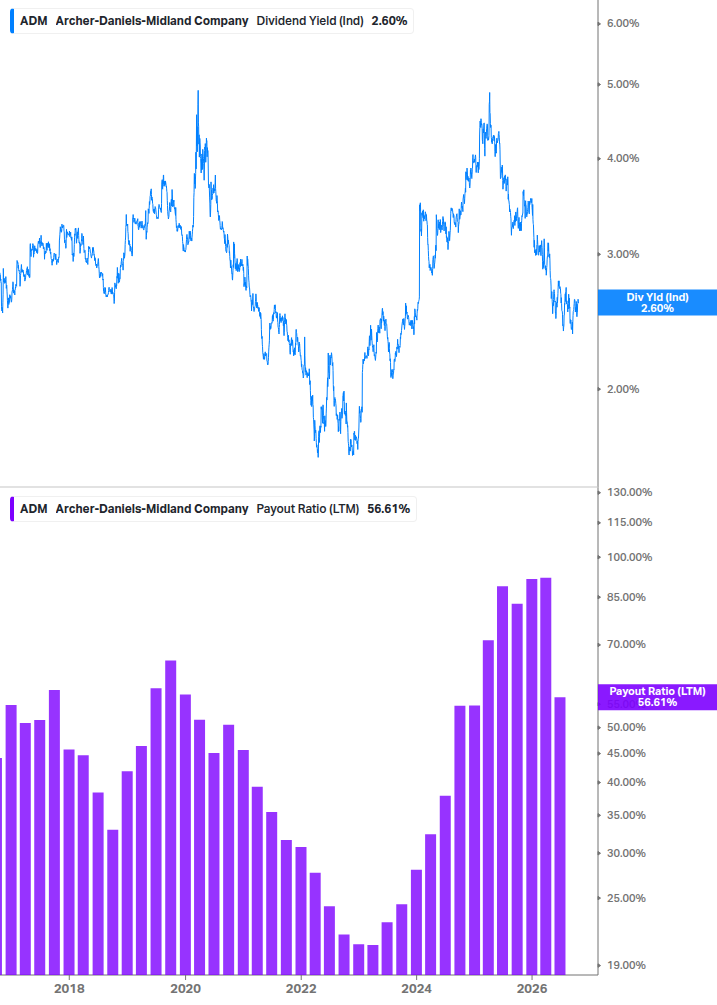Image resolution: width=717 pixels, height=1005 pixels.
Task: Click the 85.00% payout ratio axis label
Action: coord(626,597)
